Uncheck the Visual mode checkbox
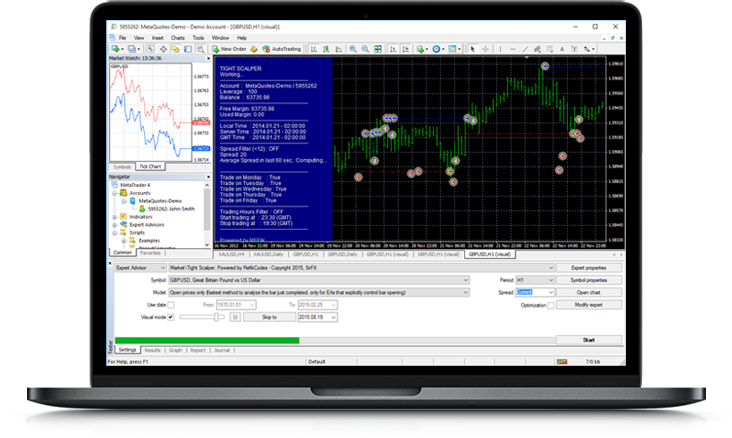Image resolution: width=732 pixels, height=438 pixels. (x=173, y=316)
